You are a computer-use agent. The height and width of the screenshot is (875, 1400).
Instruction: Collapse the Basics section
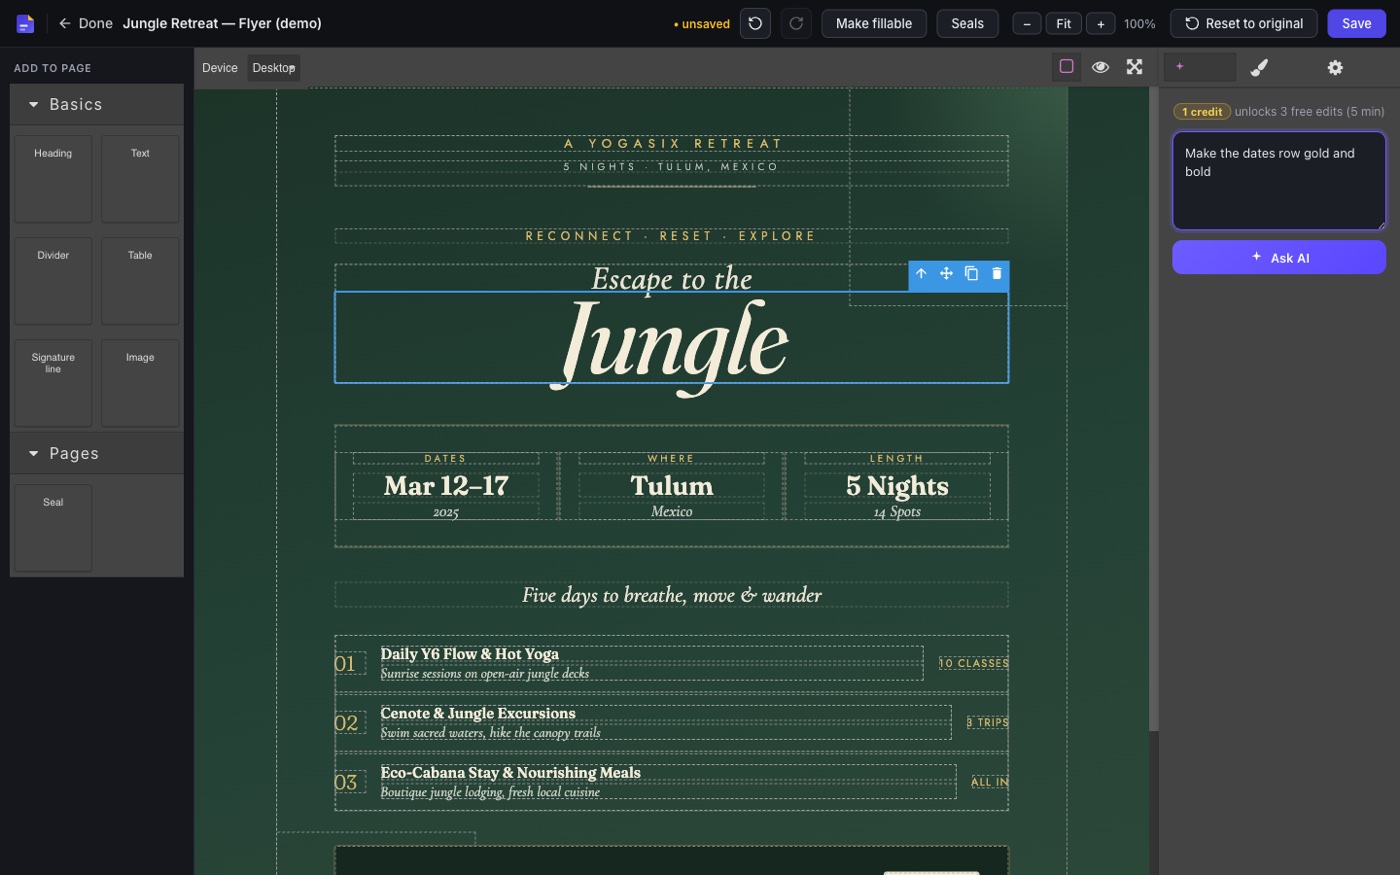point(97,104)
